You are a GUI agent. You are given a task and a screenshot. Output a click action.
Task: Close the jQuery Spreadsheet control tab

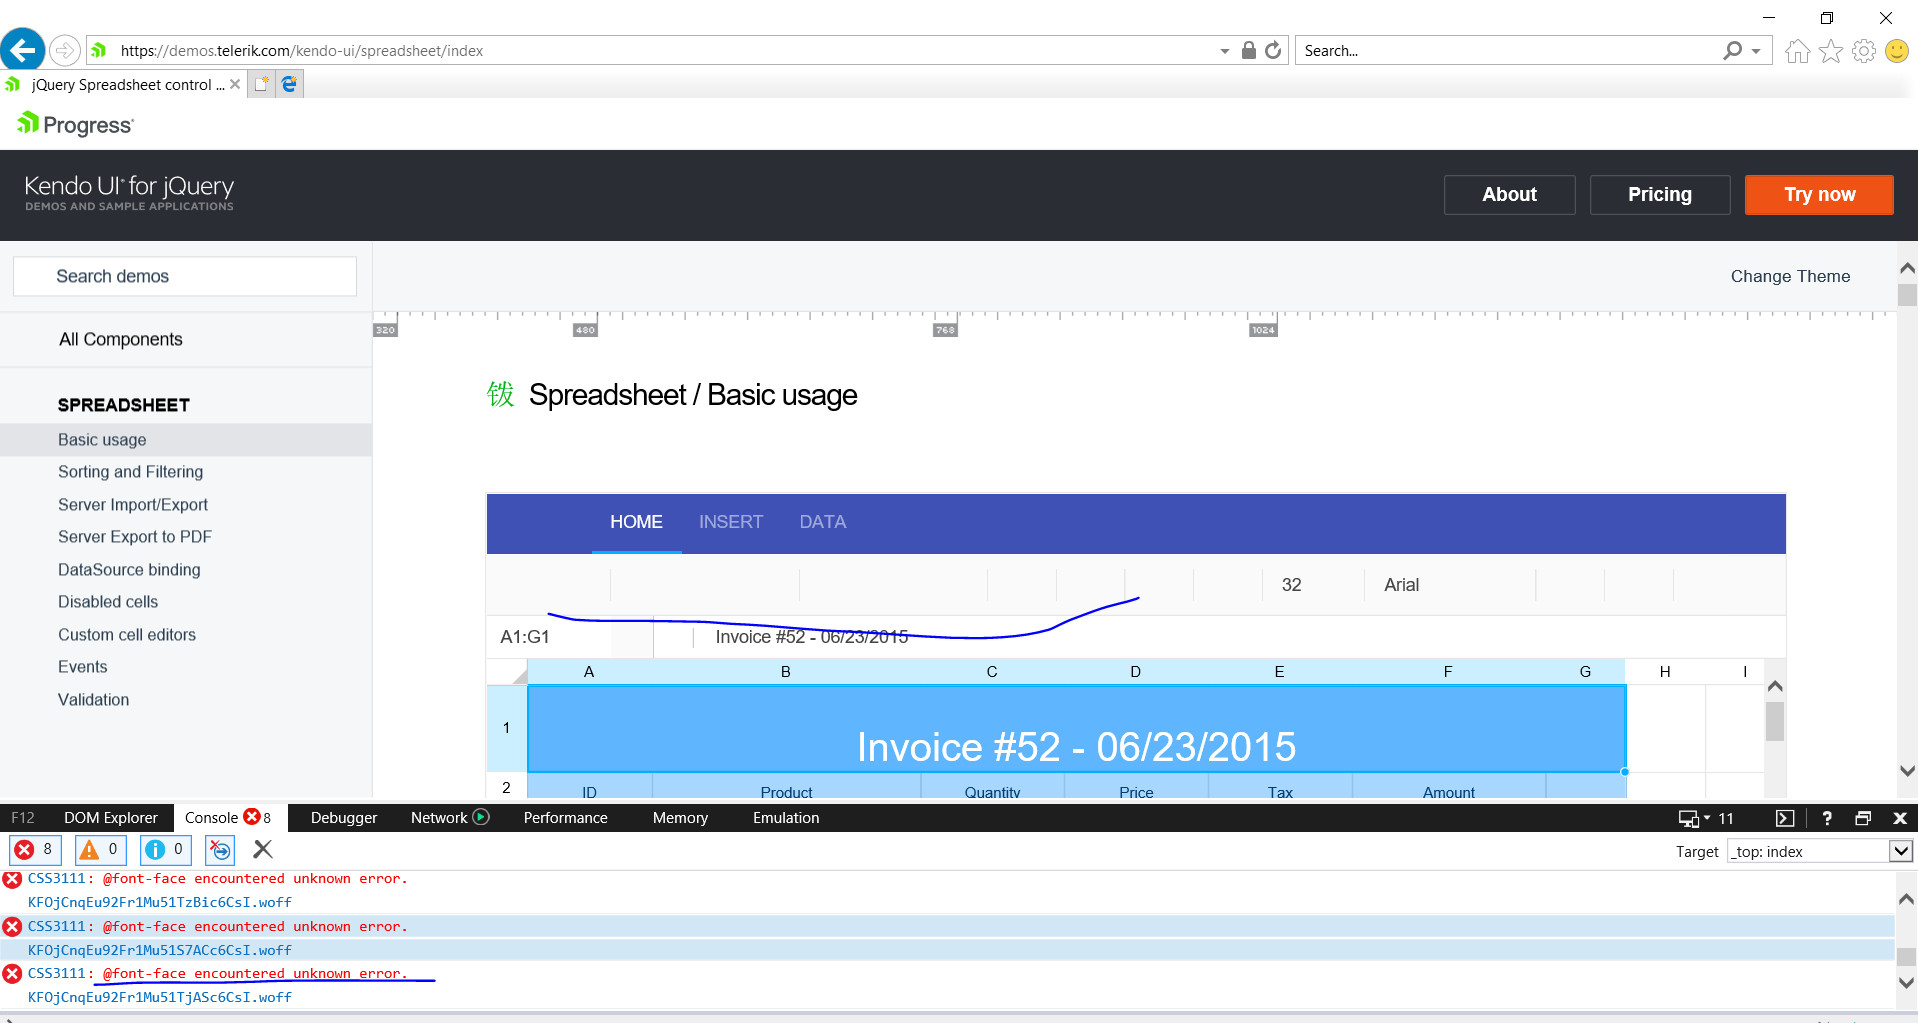click(x=235, y=84)
